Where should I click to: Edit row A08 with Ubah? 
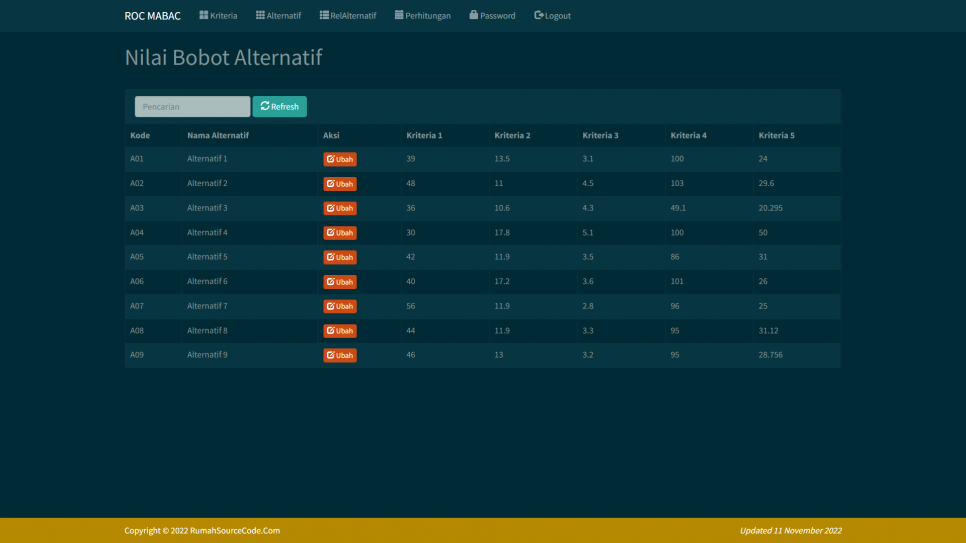[340, 331]
